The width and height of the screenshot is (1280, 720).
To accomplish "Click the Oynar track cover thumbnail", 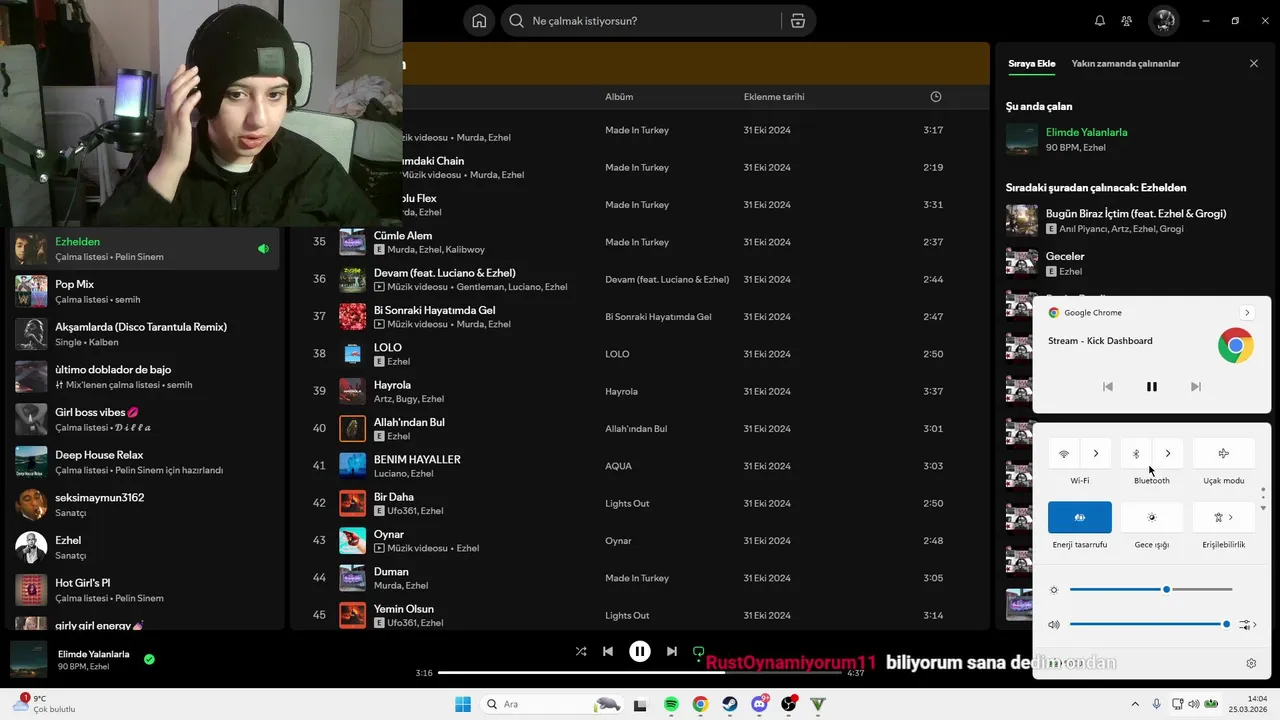I will click(x=352, y=541).
